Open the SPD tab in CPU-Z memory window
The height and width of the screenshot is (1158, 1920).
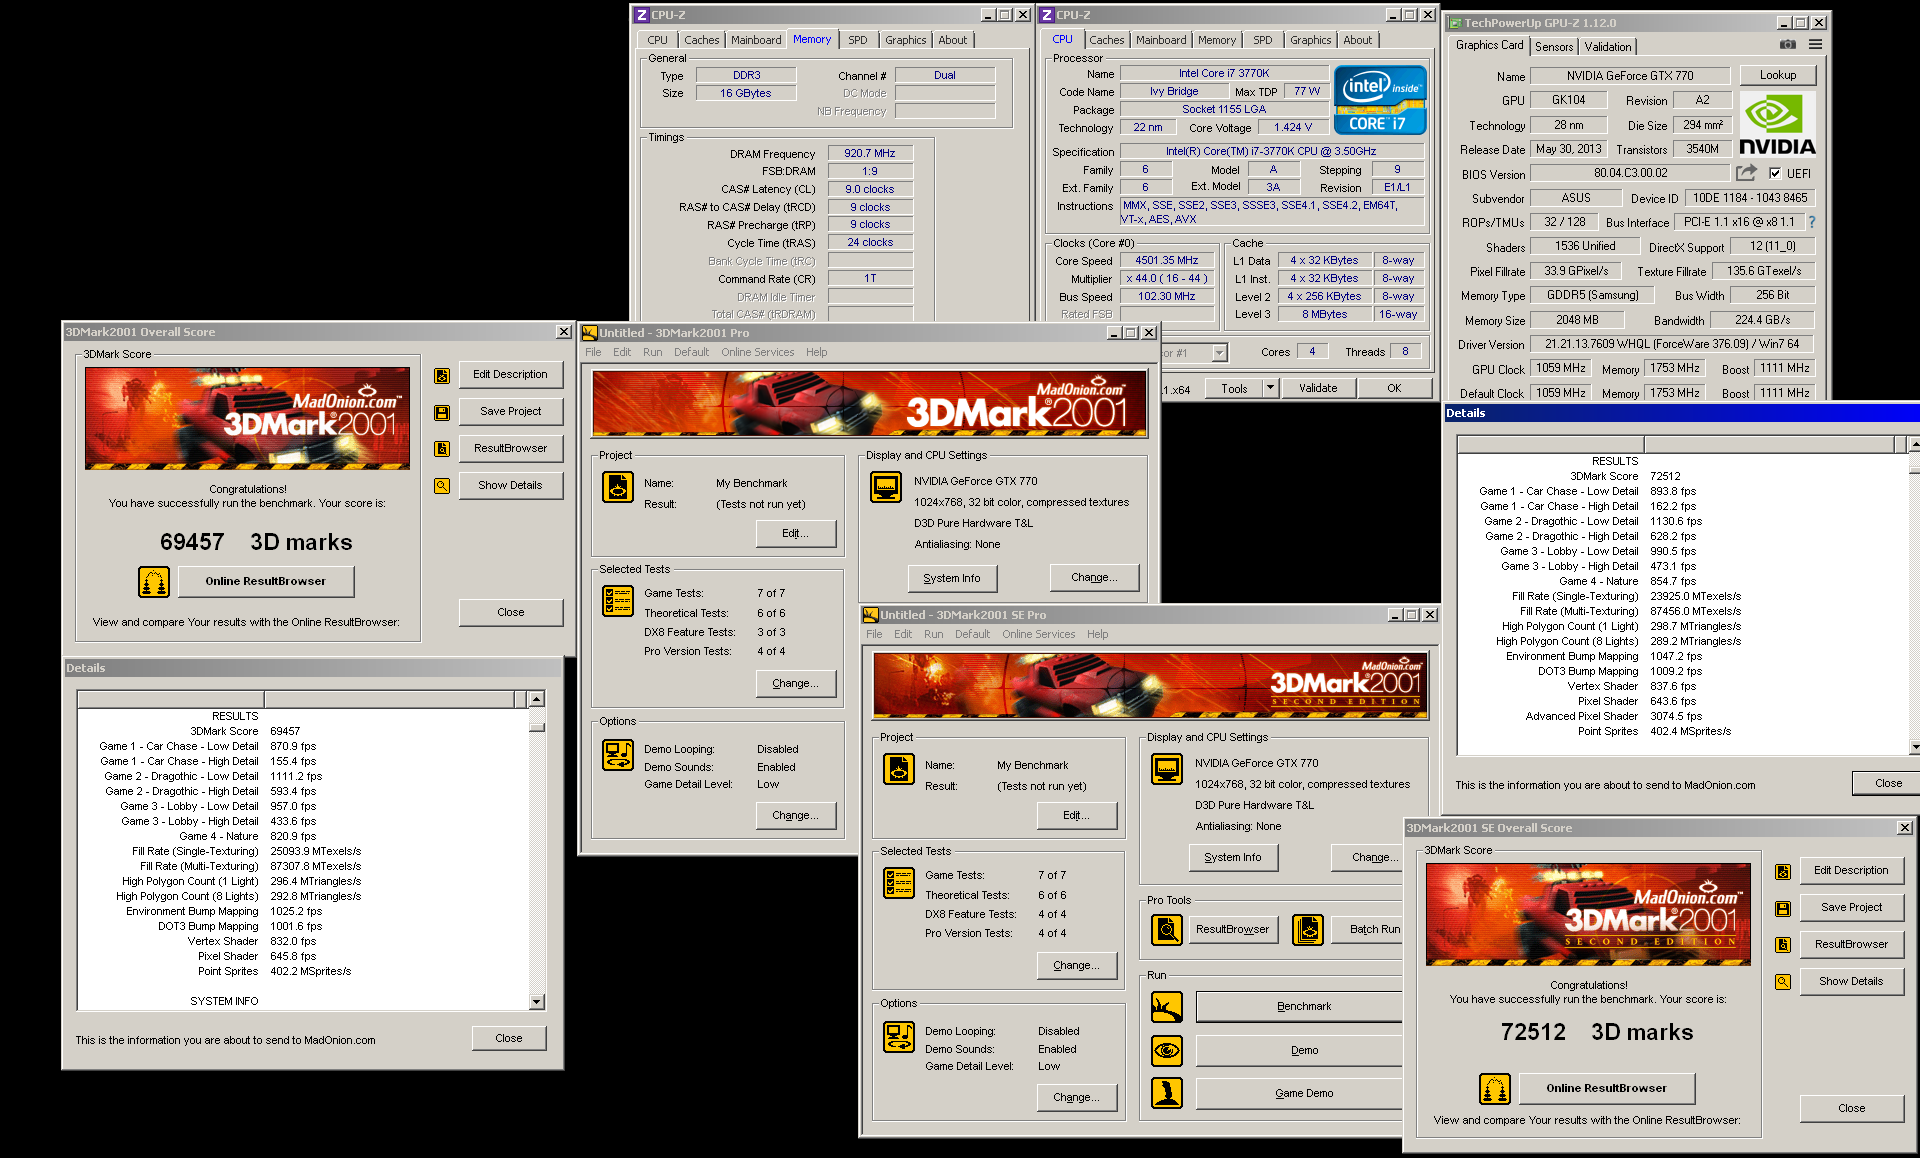[x=858, y=40]
